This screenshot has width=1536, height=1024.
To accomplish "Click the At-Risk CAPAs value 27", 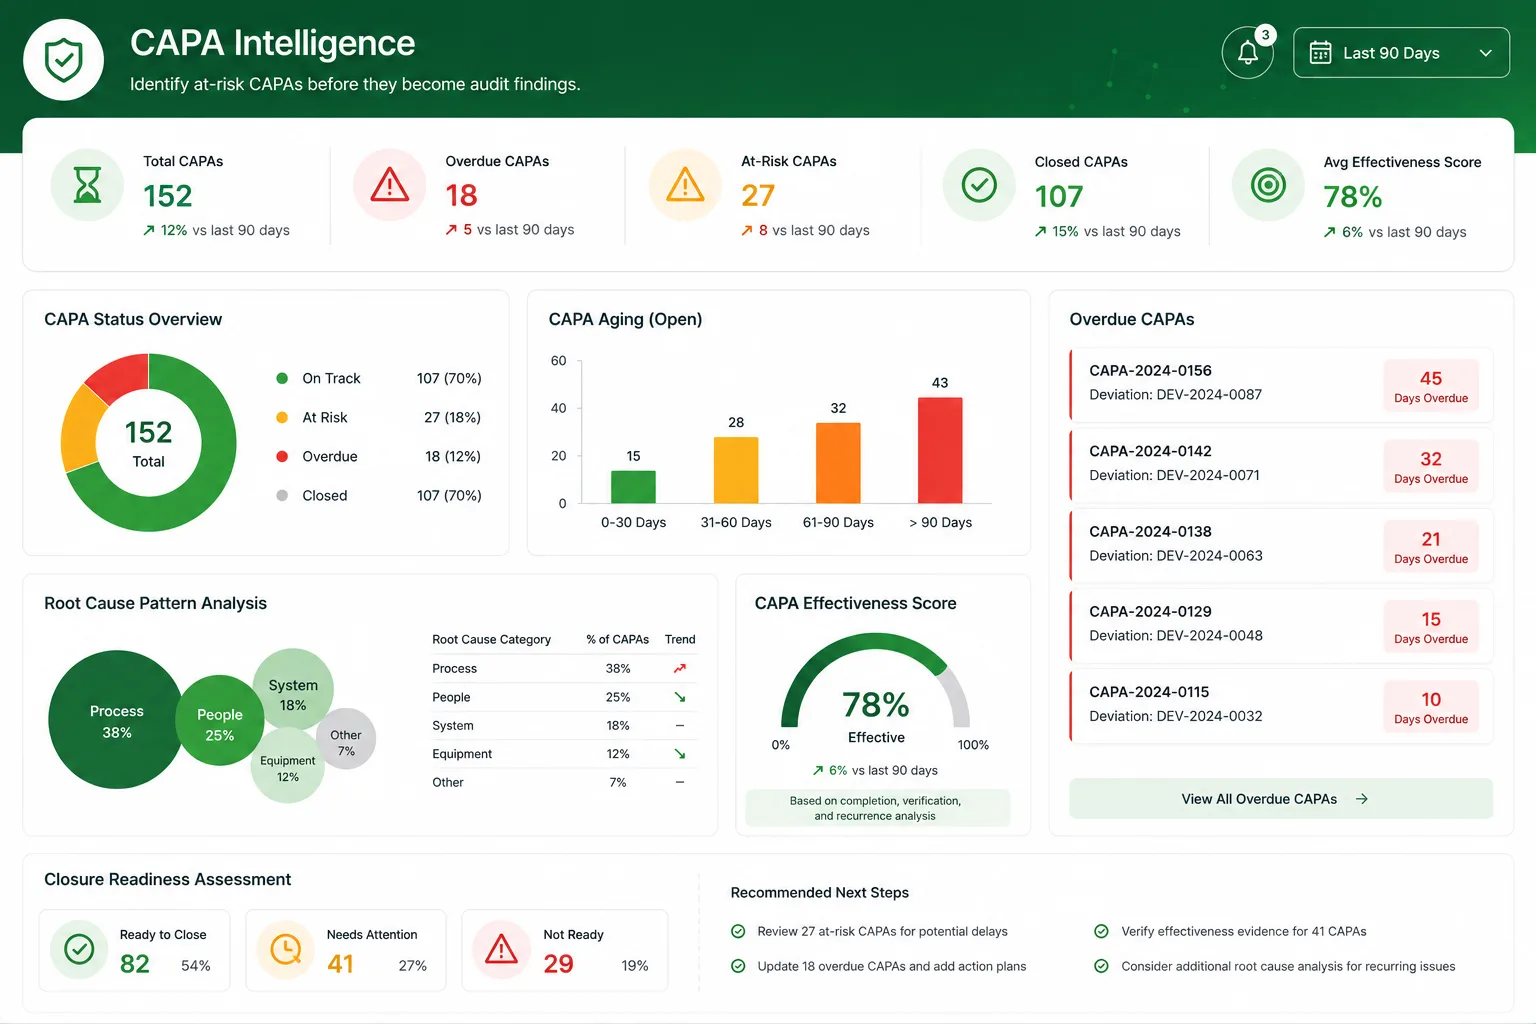I will coord(758,195).
